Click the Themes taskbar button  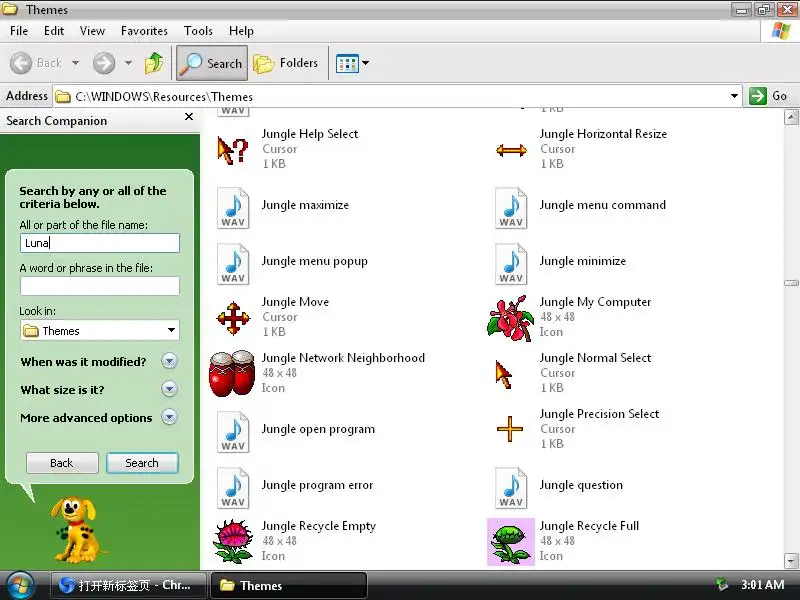tap(288, 585)
